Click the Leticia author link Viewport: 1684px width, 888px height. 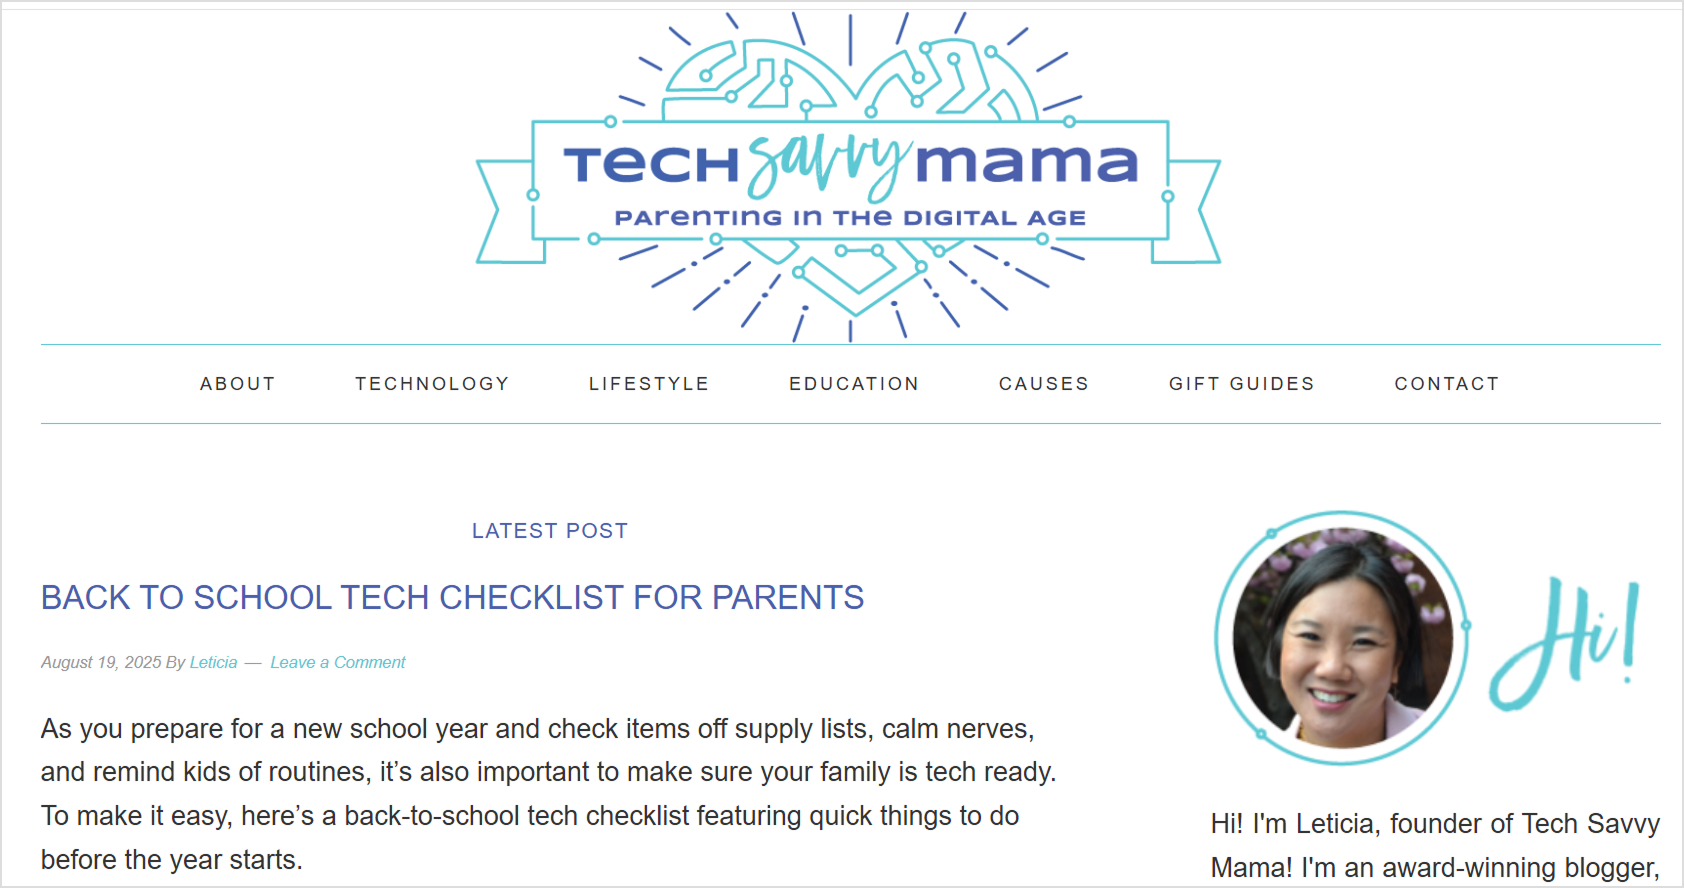point(214,662)
